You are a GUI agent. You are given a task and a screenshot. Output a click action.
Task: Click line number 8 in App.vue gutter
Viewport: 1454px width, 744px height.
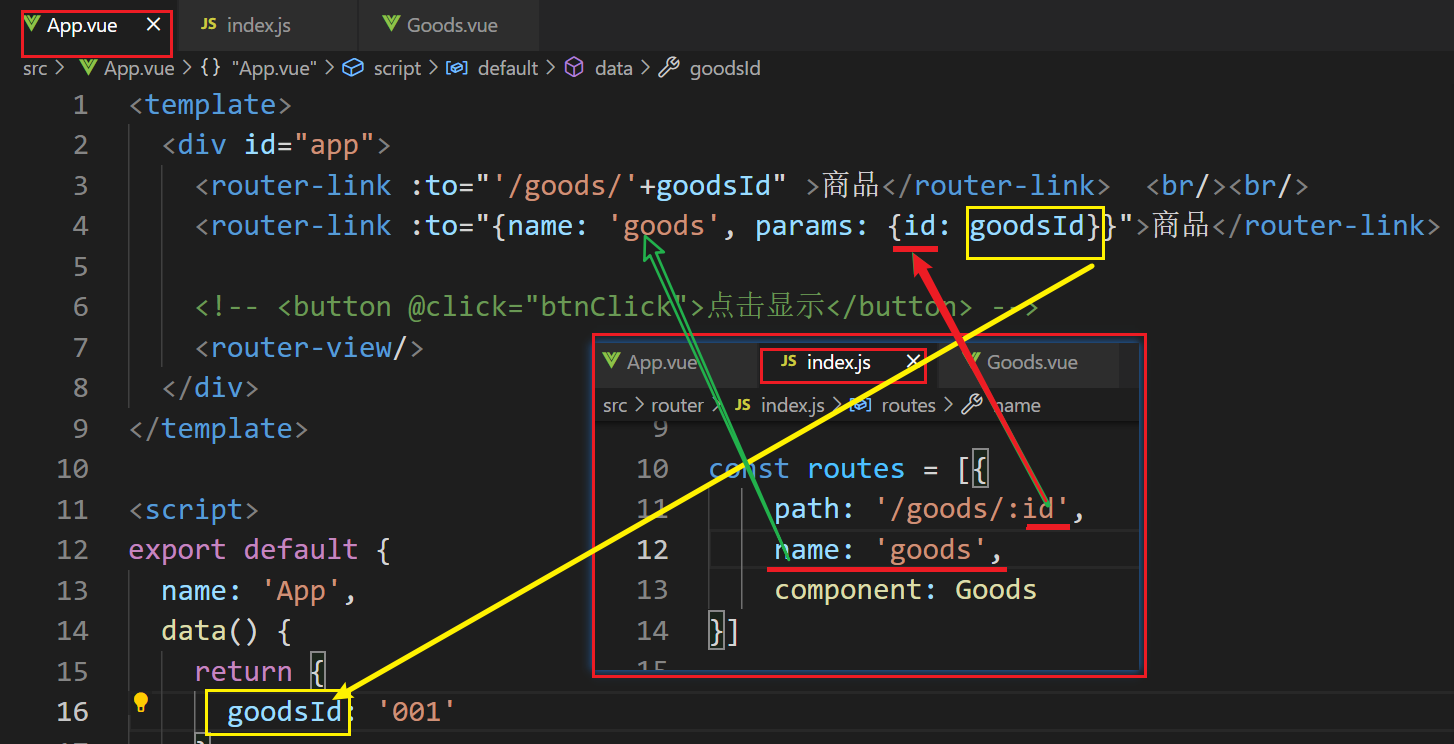click(80, 387)
